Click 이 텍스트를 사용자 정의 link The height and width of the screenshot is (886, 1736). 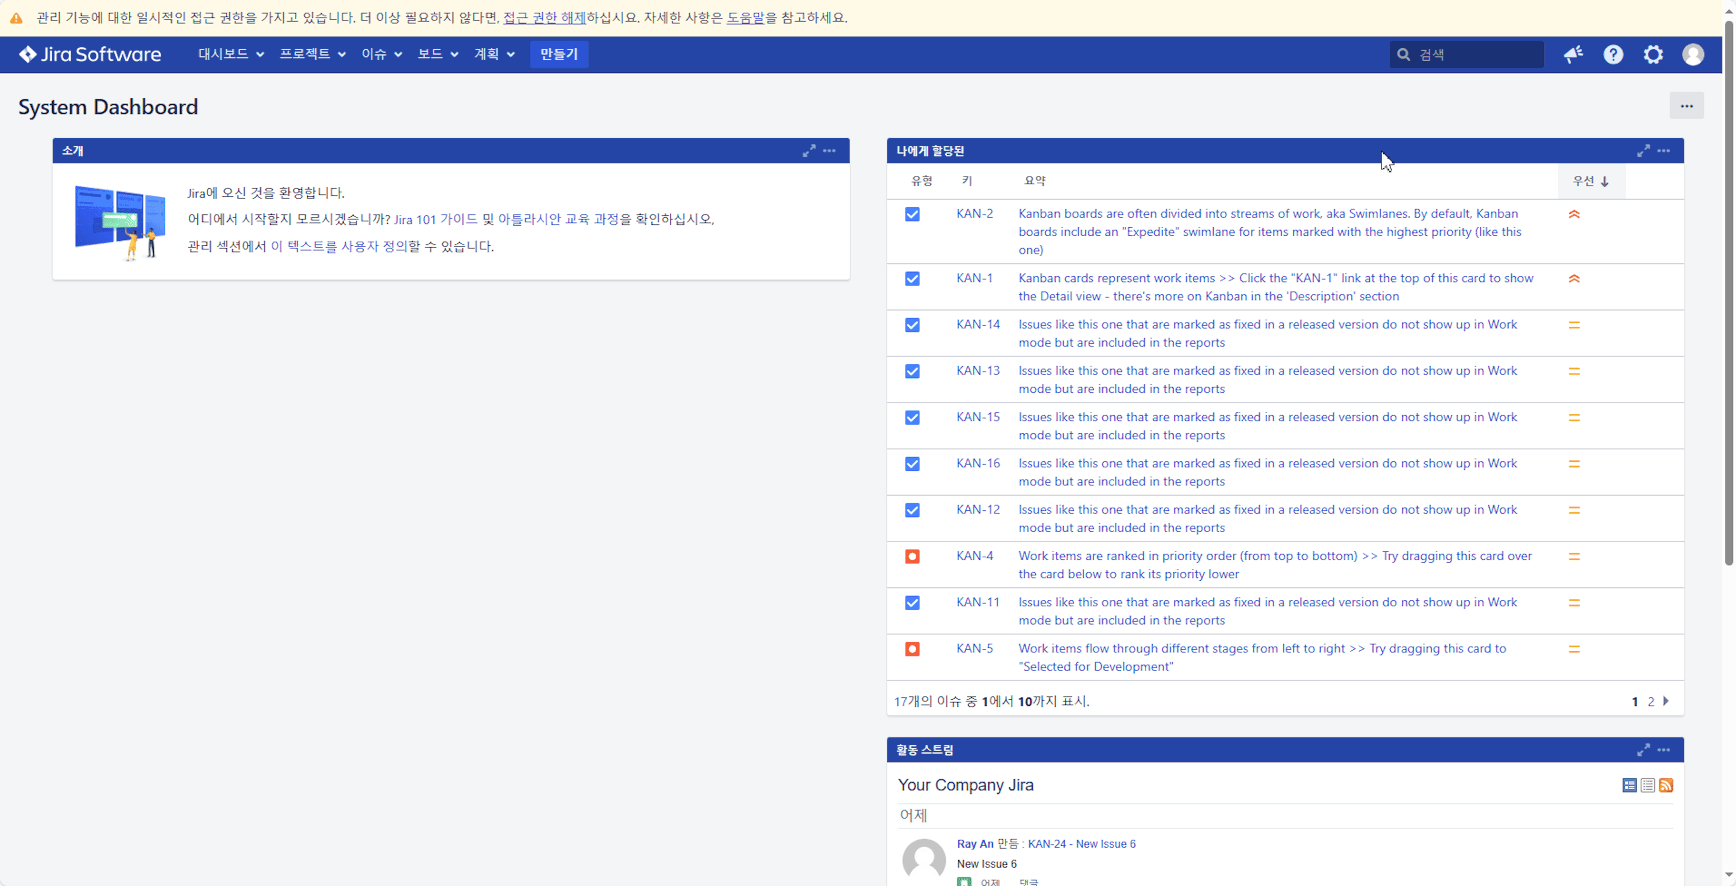(339, 246)
